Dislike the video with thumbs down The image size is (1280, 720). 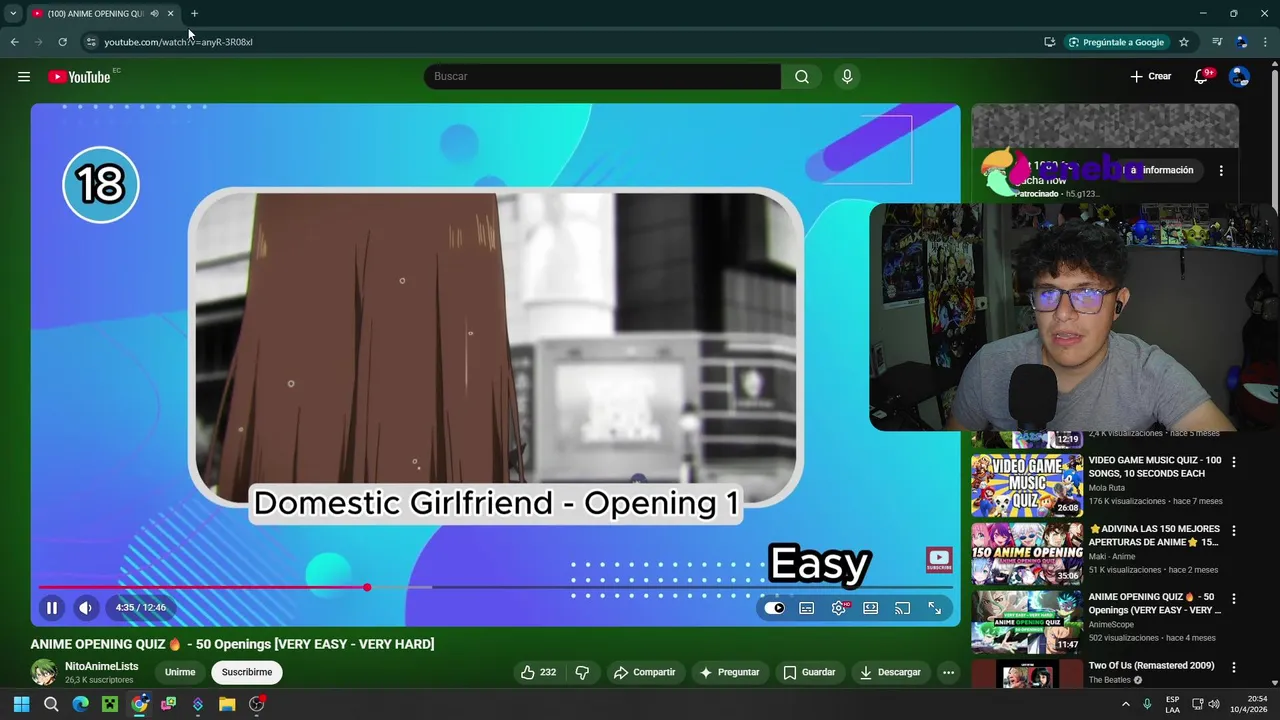(x=582, y=672)
